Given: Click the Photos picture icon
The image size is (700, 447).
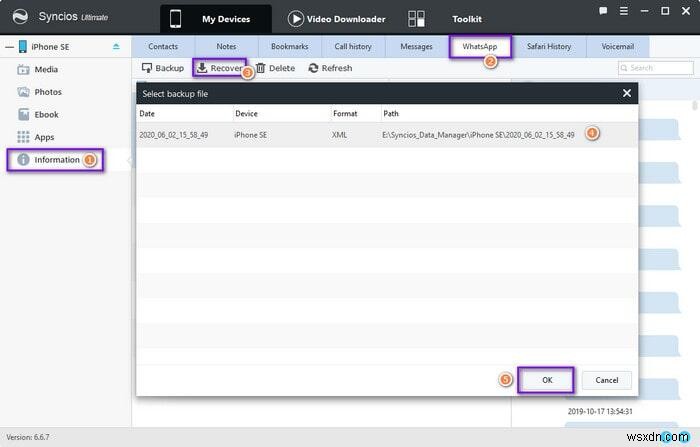Looking at the screenshot, I should [23, 92].
